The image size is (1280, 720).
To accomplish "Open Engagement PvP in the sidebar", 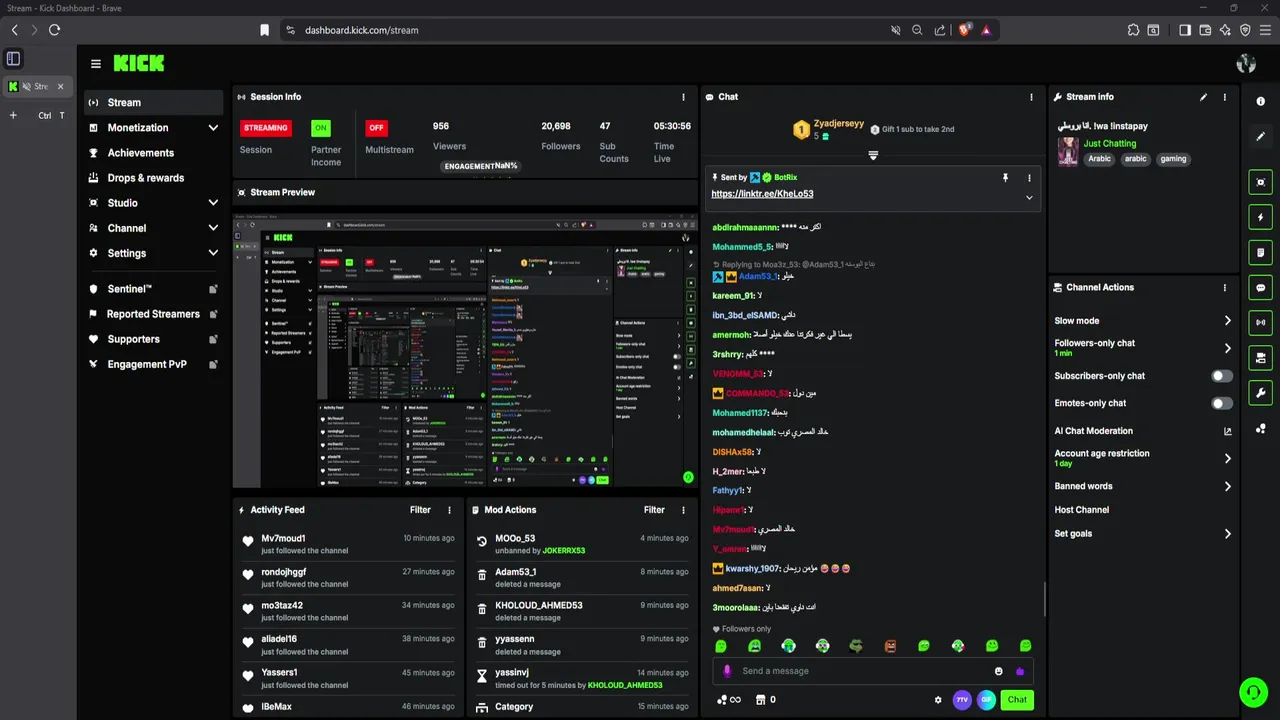I will click(152, 364).
